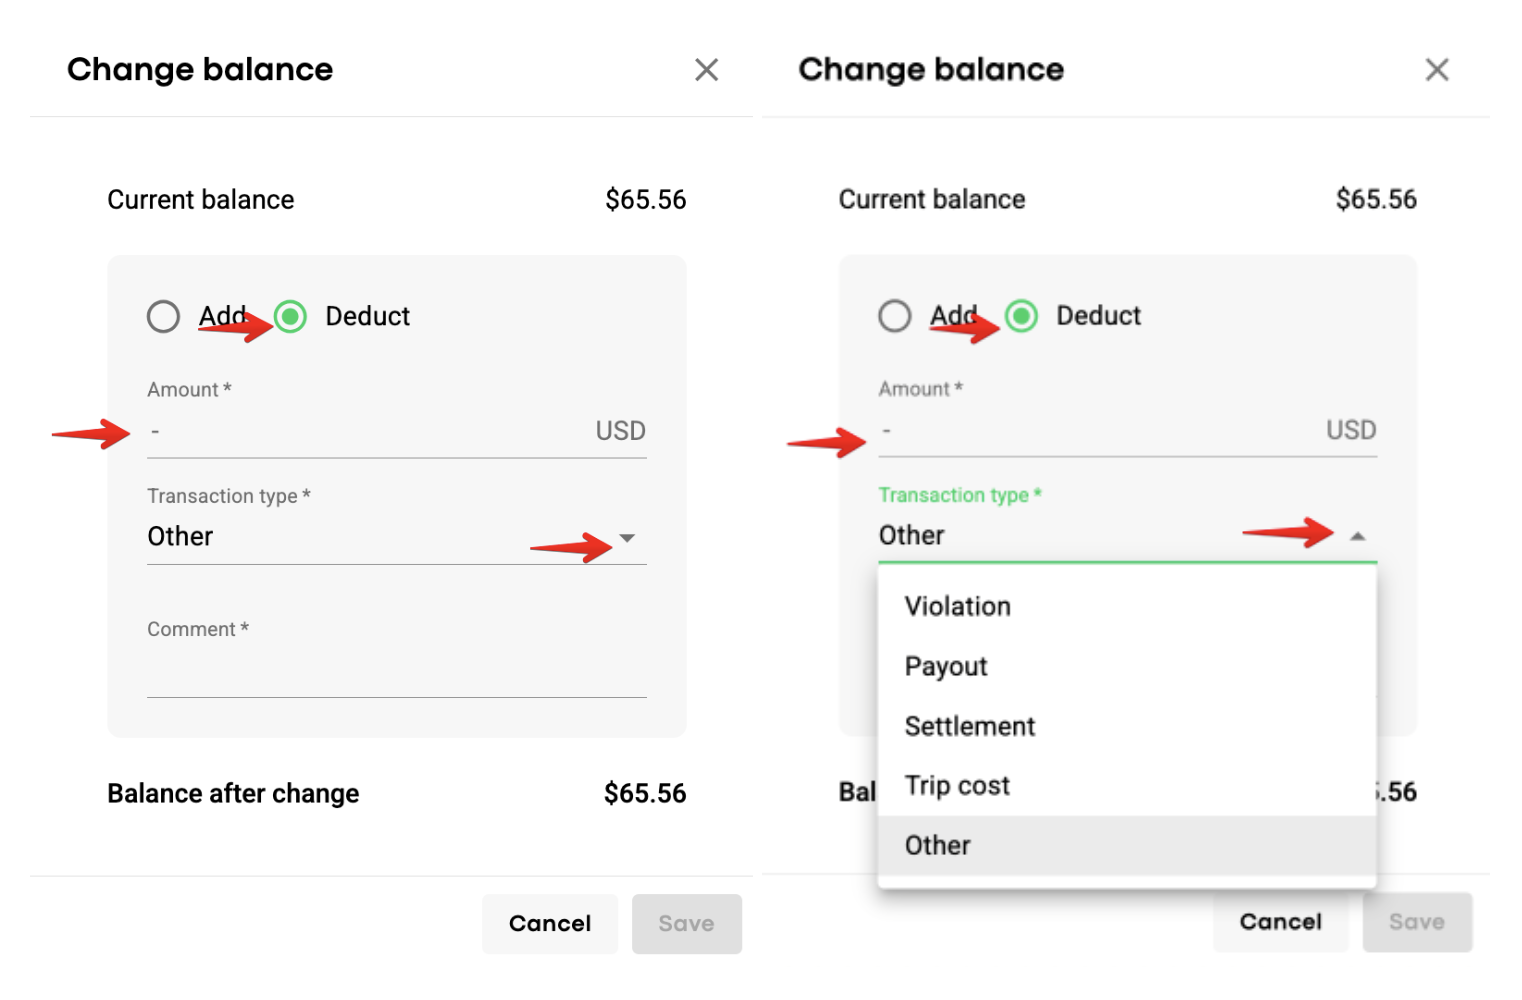Close the right Change balance dialog
Image resolution: width=1522 pixels, height=1000 pixels.
point(1436,70)
